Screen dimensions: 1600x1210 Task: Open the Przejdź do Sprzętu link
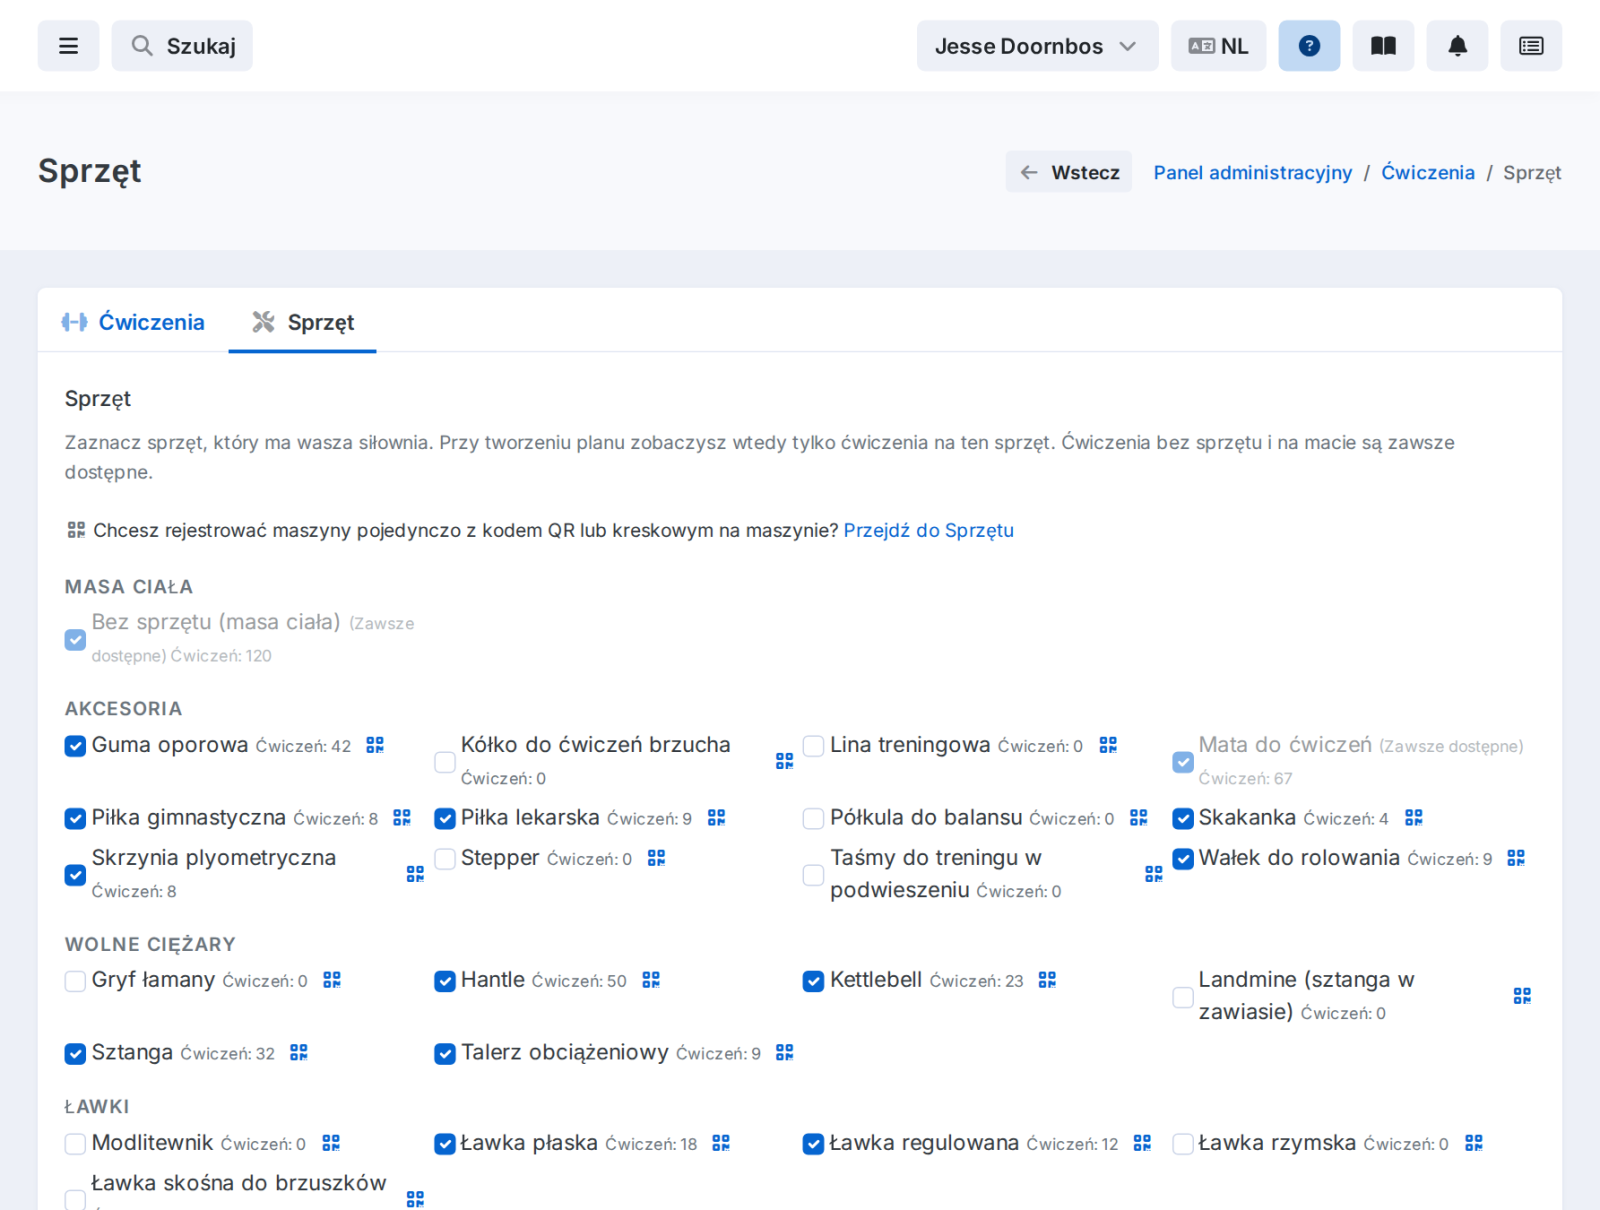[x=929, y=530]
